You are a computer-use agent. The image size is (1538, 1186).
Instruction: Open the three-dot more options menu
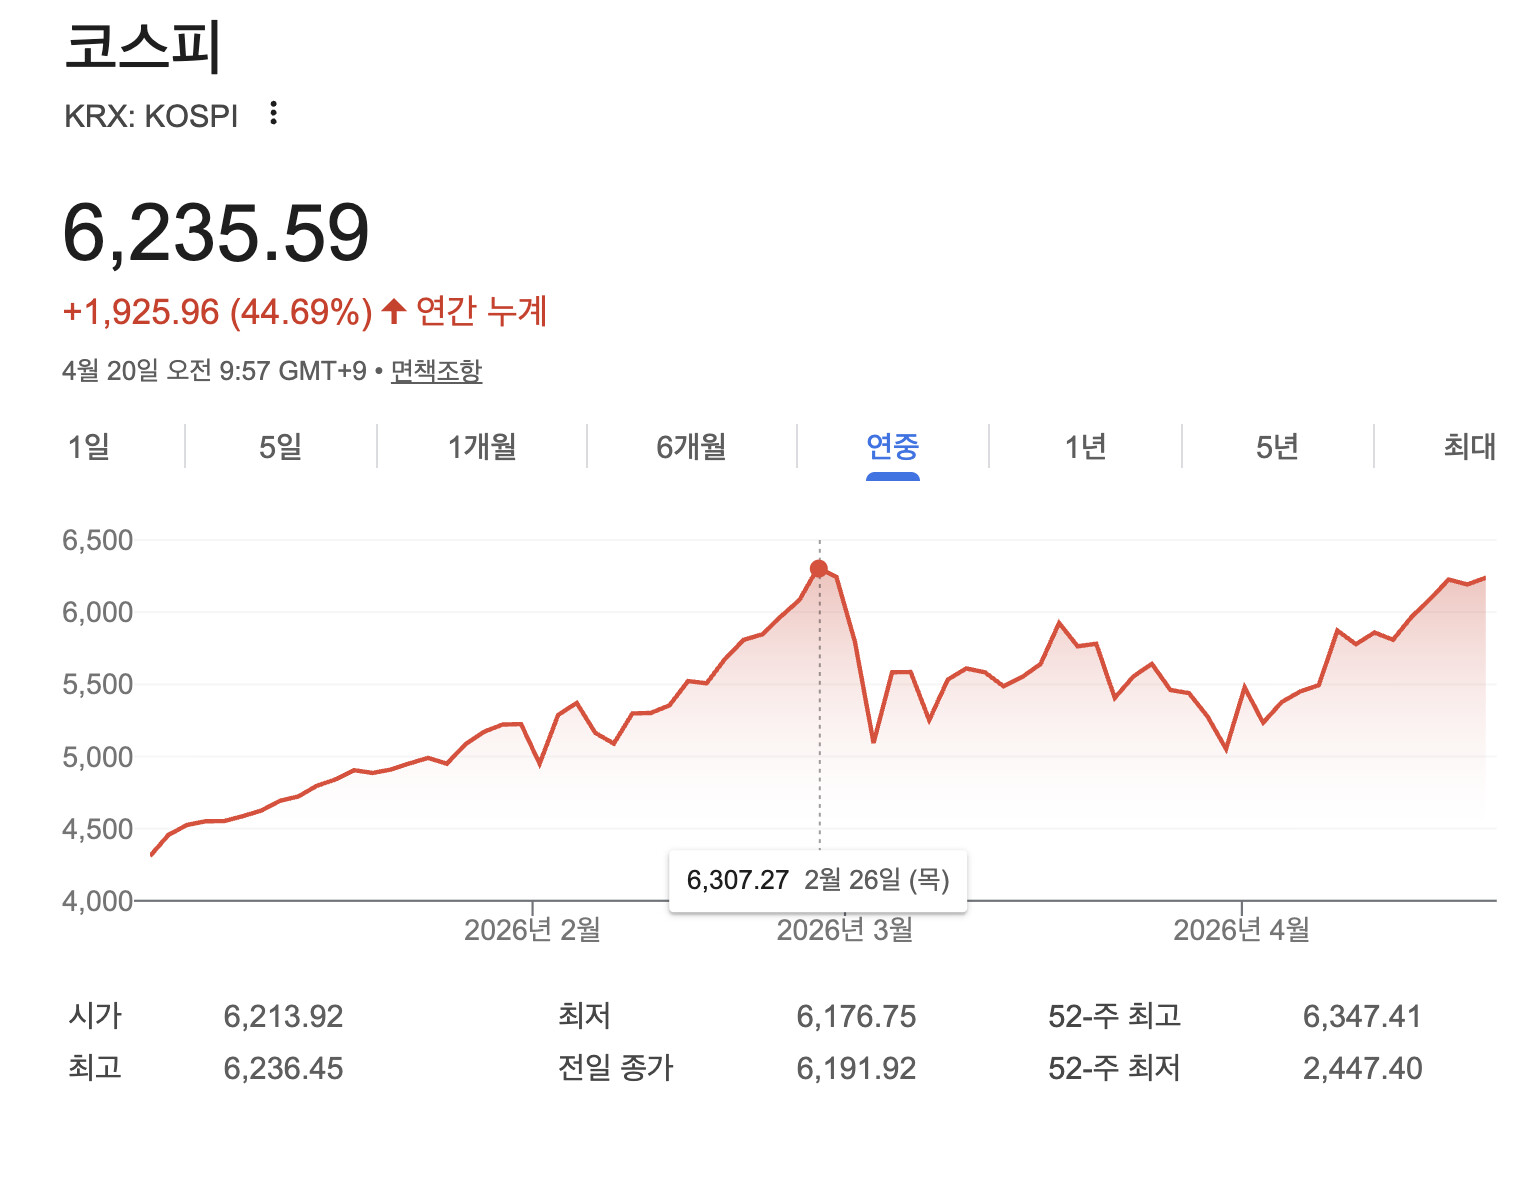(x=273, y=113)
